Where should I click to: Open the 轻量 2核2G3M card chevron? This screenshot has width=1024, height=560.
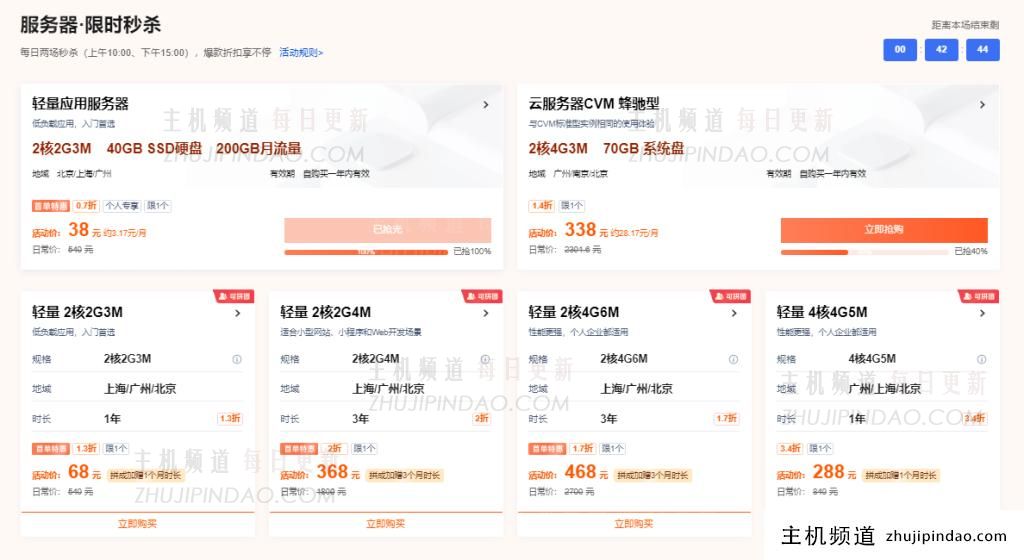[238, 313]
